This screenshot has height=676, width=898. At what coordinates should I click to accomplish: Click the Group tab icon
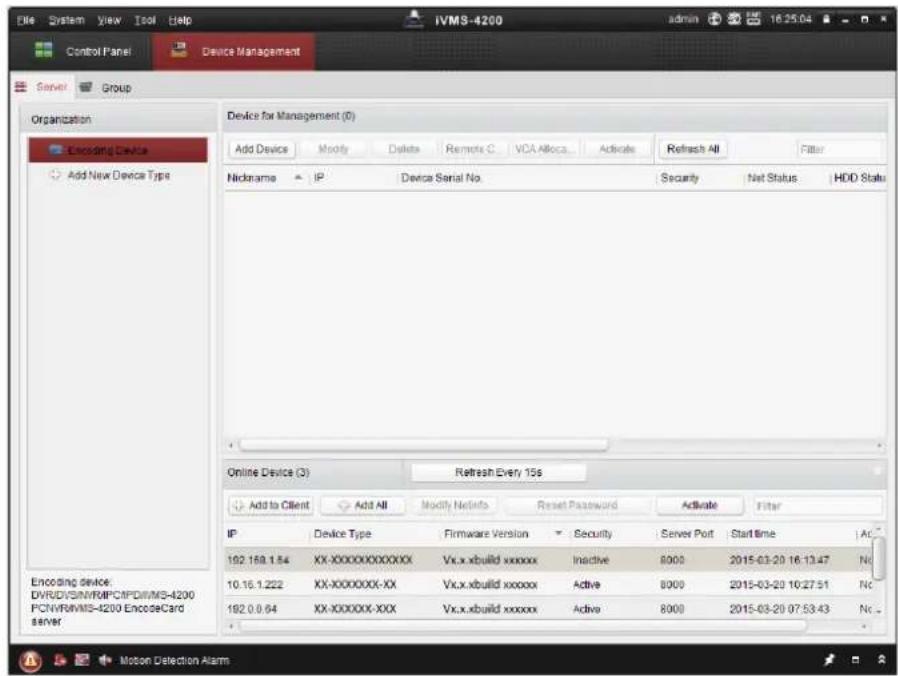point(85,88)
